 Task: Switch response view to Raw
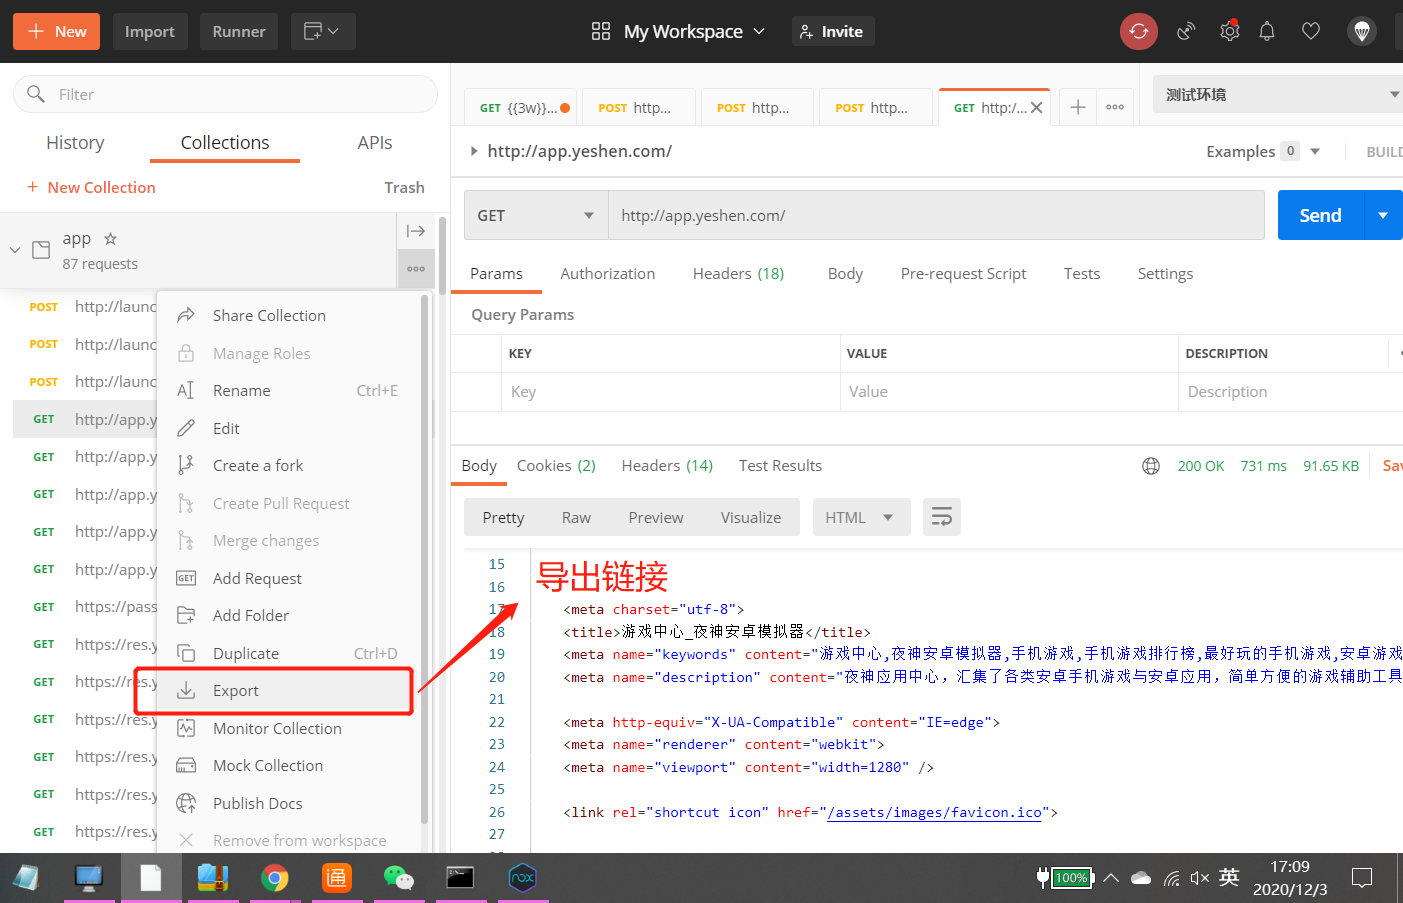576,517
